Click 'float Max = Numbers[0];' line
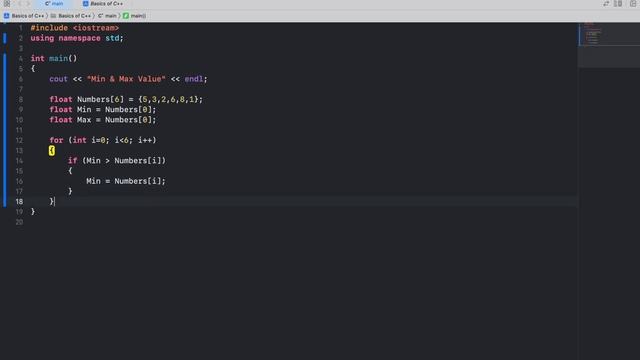Viewport: 640px width, 360px height. (103, 120)
